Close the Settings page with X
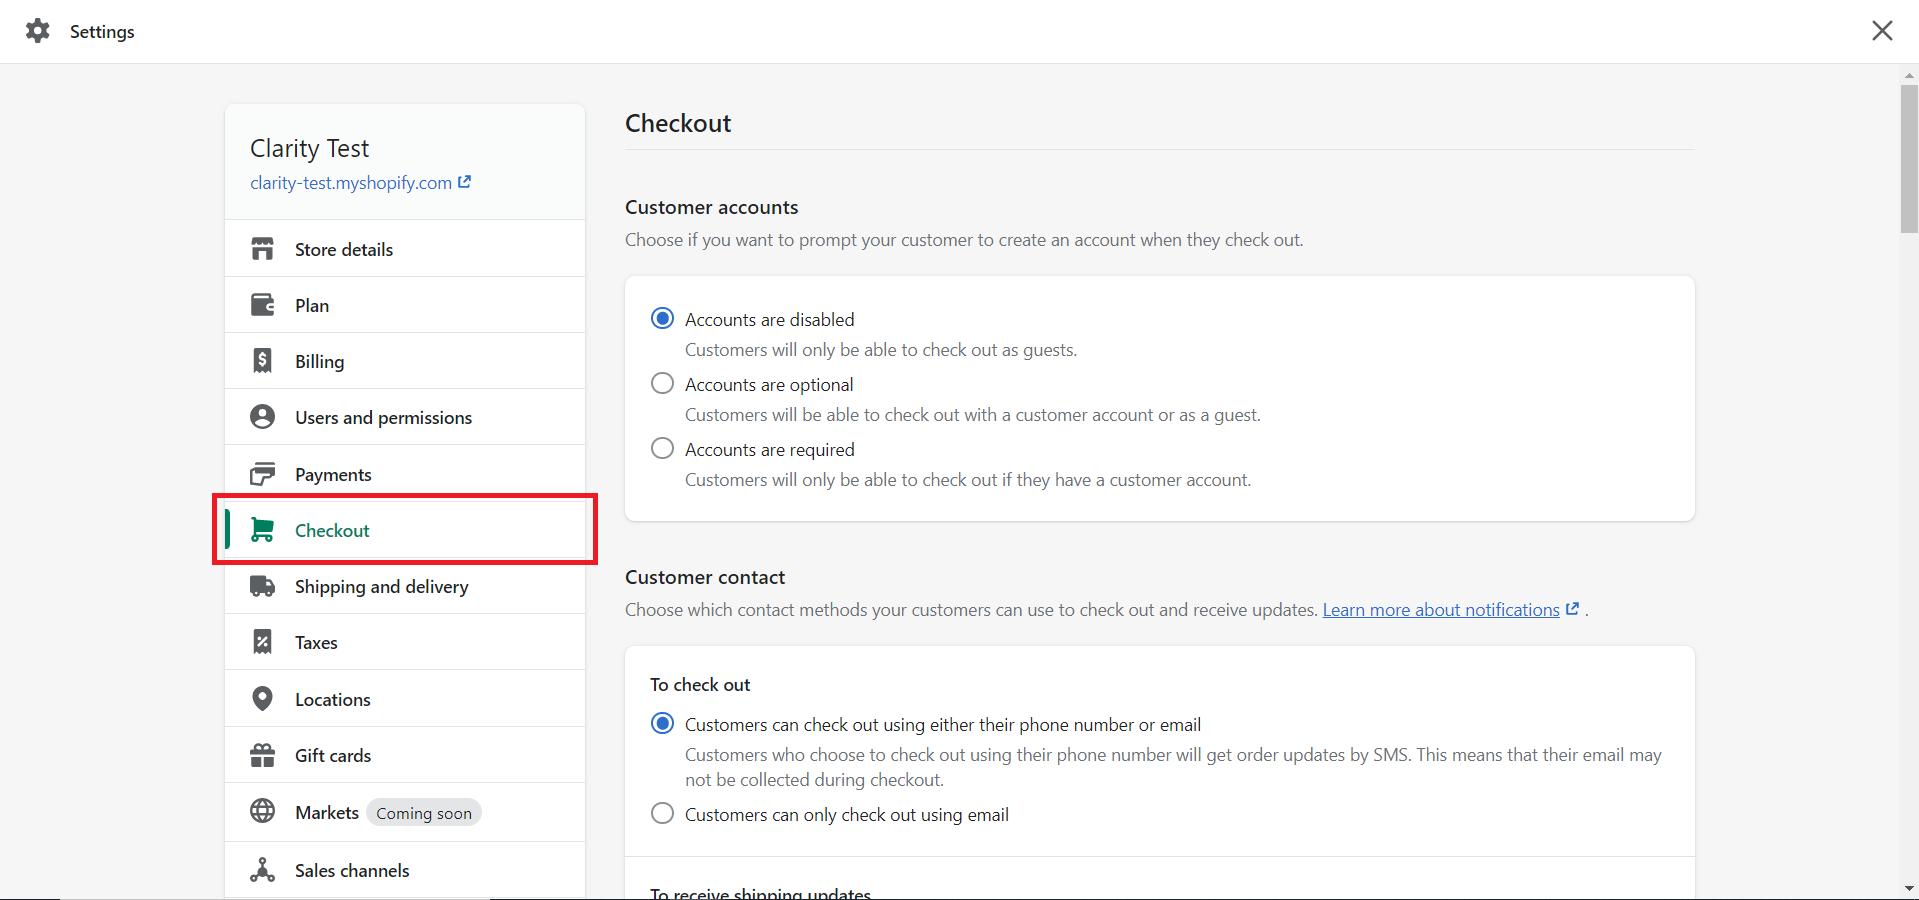The width and height of the screenshot is (1919, 900). click(x=1883, y=31)
